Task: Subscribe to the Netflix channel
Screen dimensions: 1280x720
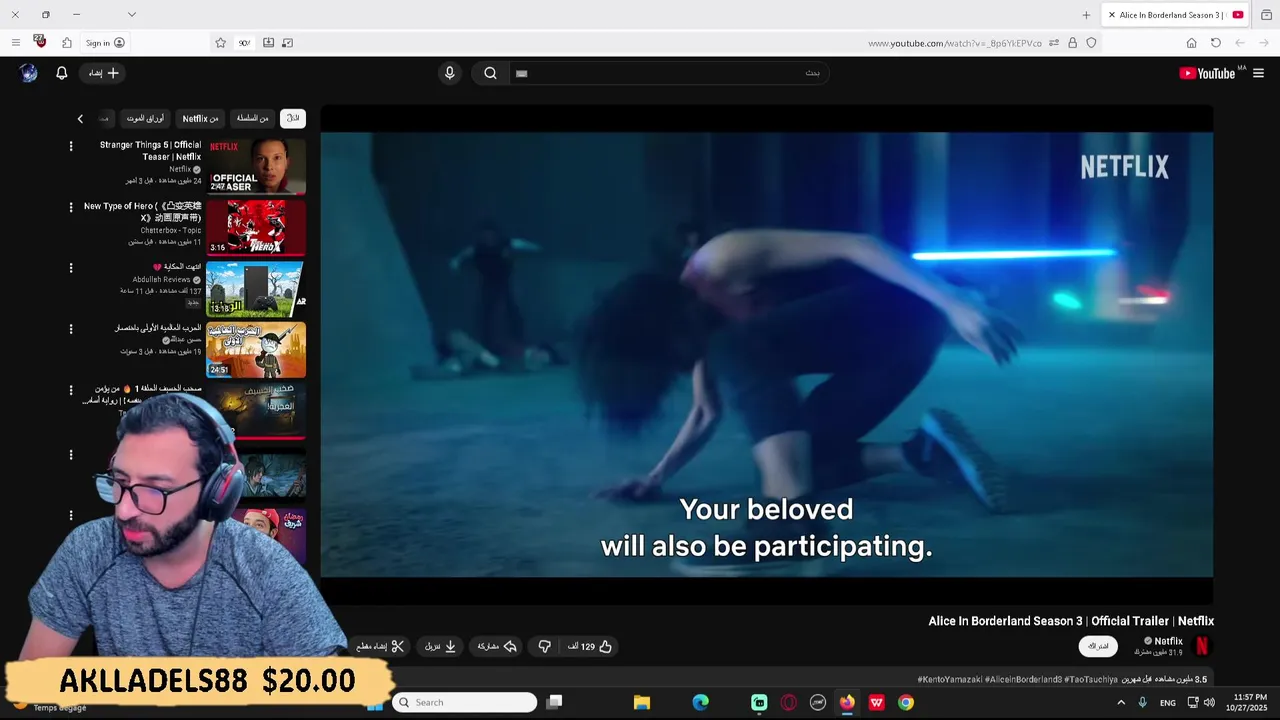Action: (1098, 646)
